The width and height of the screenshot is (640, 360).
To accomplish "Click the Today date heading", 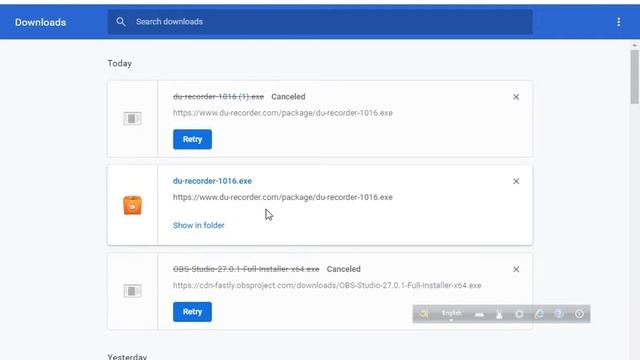I will (120, 63).
